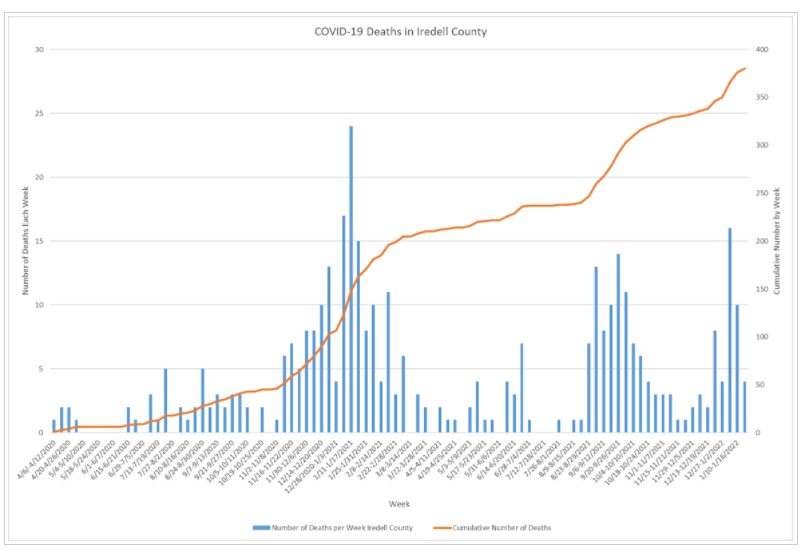Select the 16-death bar near the chart's right end

click(x=730, y=330)
